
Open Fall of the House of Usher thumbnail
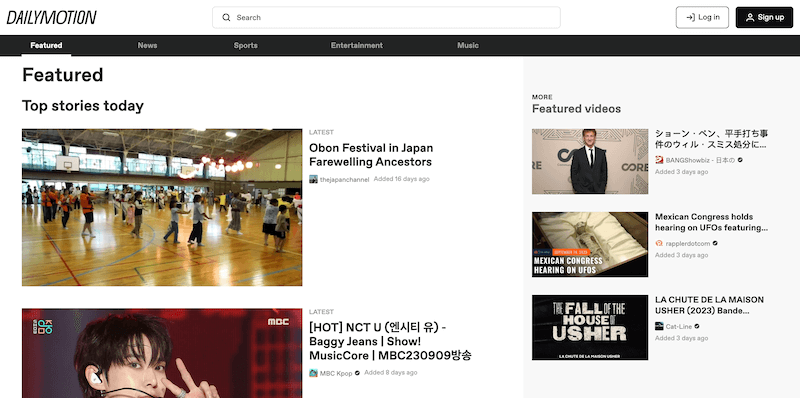pos(590,328)
